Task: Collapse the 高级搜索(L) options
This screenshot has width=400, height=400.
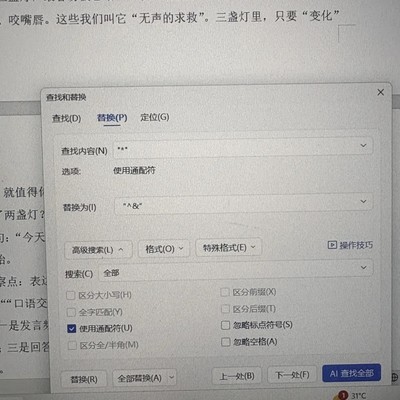Action: [98, 250]
